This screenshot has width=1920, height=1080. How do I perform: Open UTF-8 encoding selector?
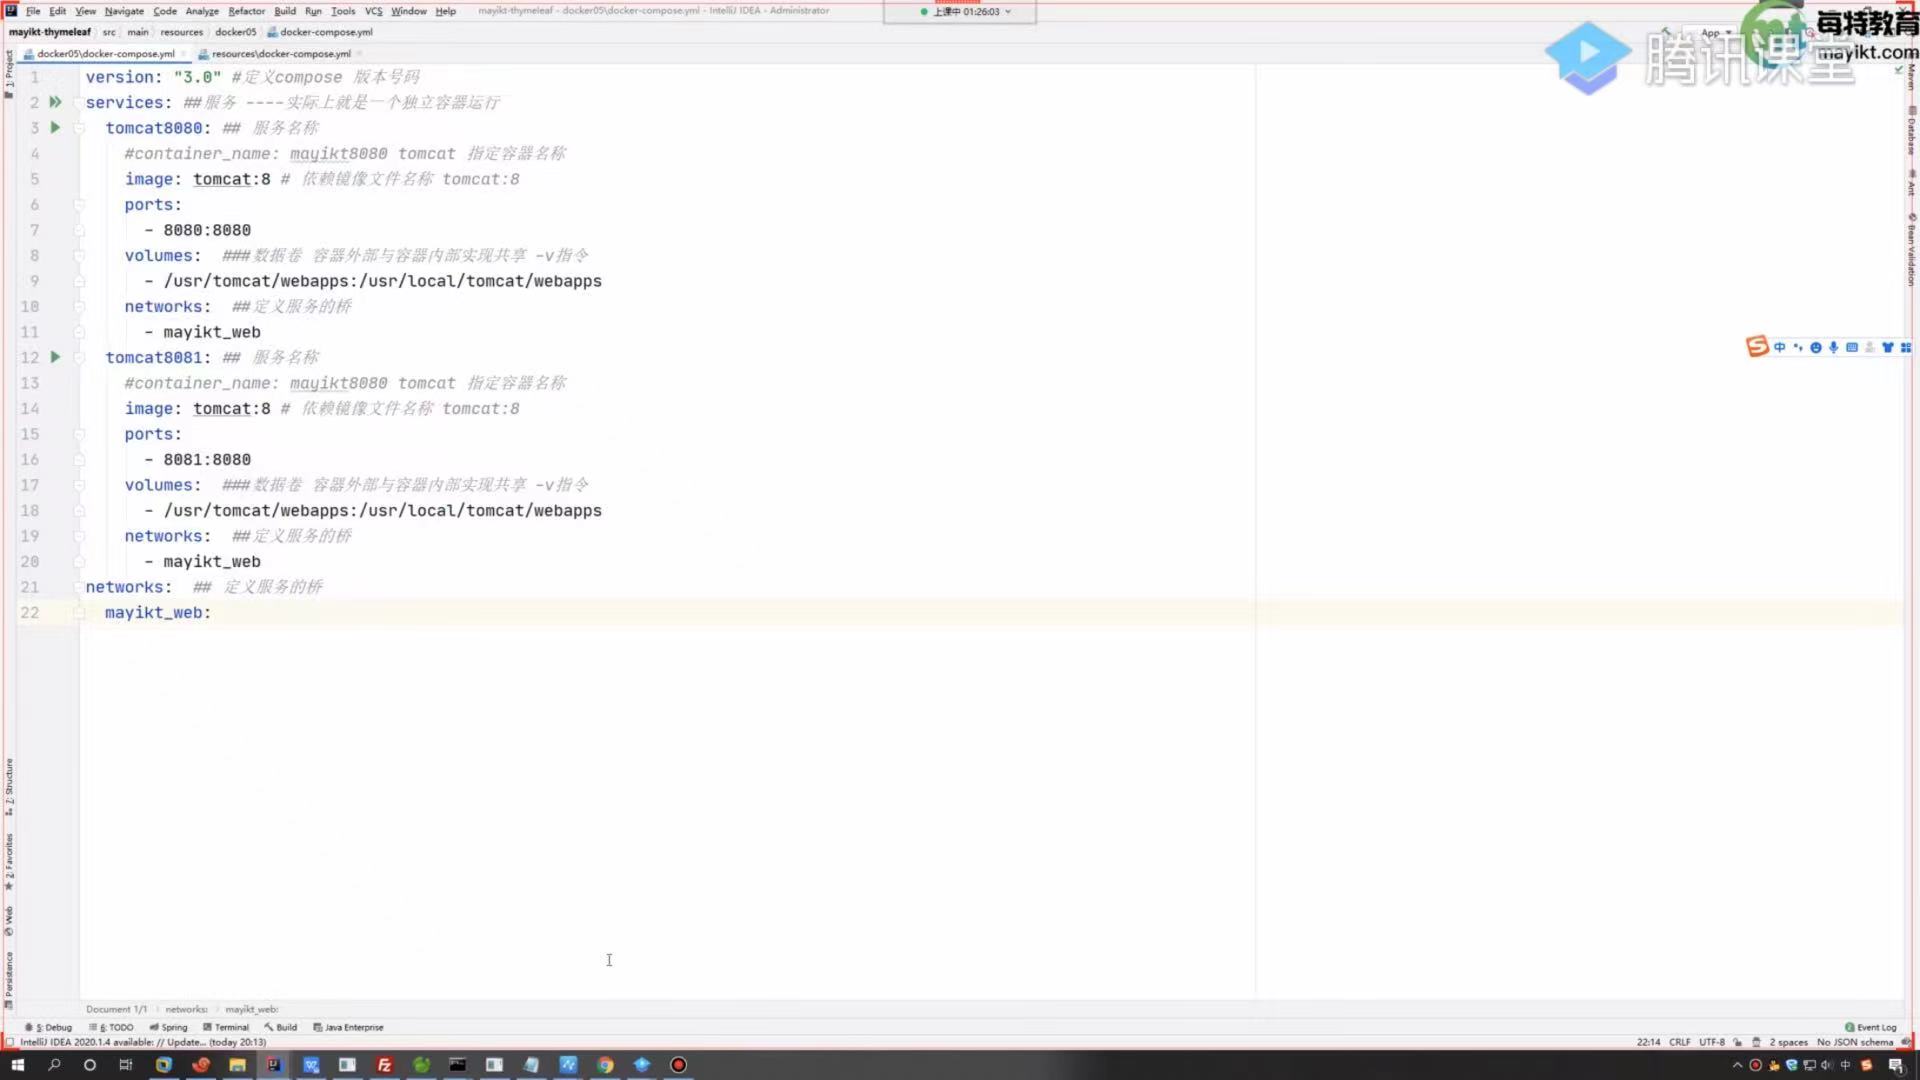pos(1711,1042)
